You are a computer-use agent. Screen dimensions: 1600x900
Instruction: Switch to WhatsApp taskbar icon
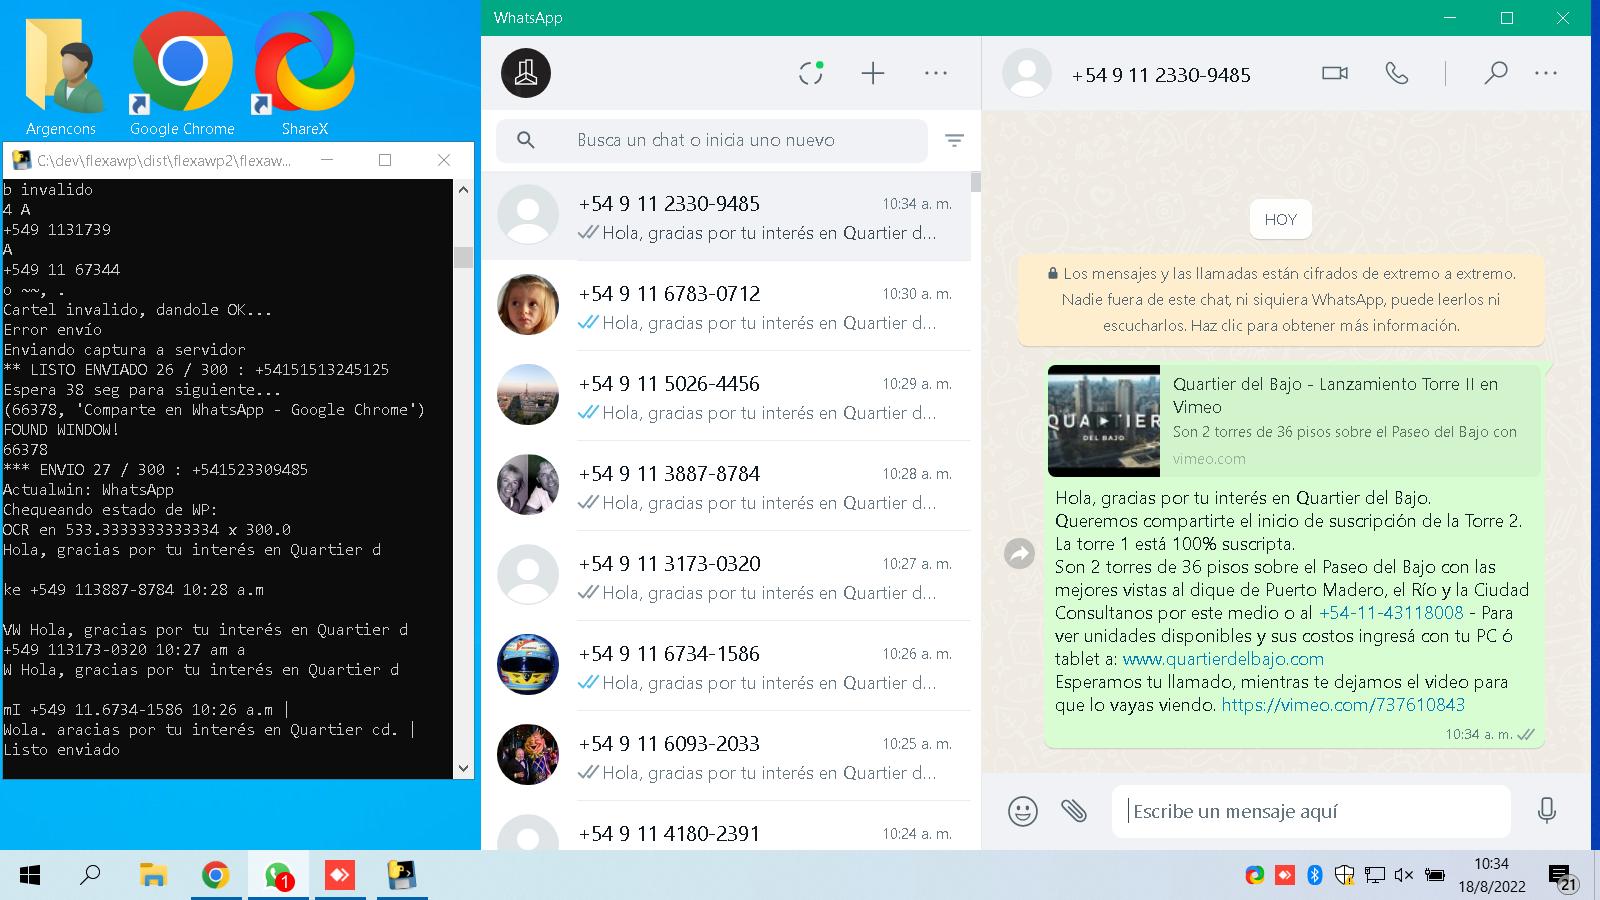[x=278, y=876]
